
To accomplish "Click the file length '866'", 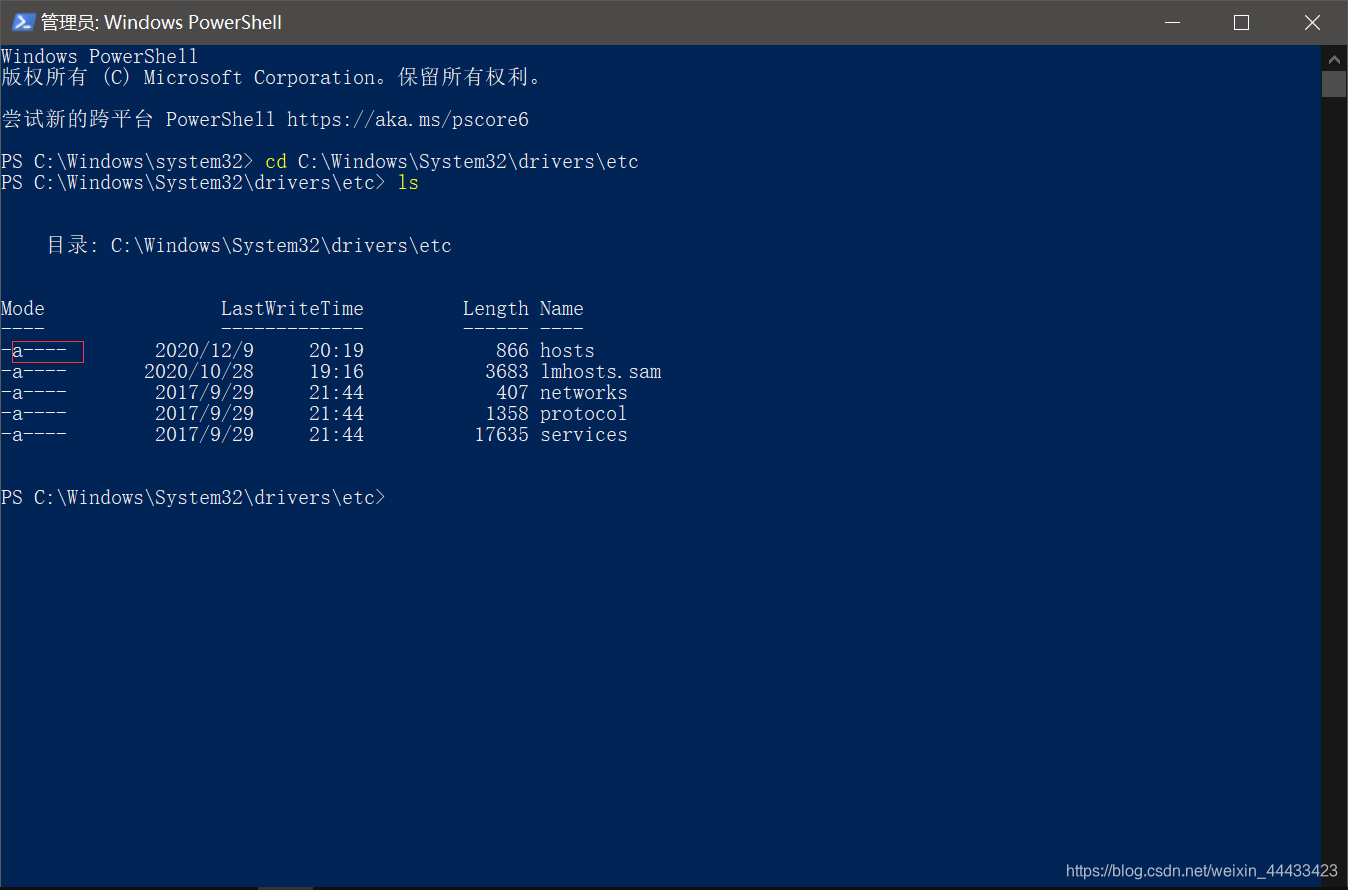I will [512, 351].
